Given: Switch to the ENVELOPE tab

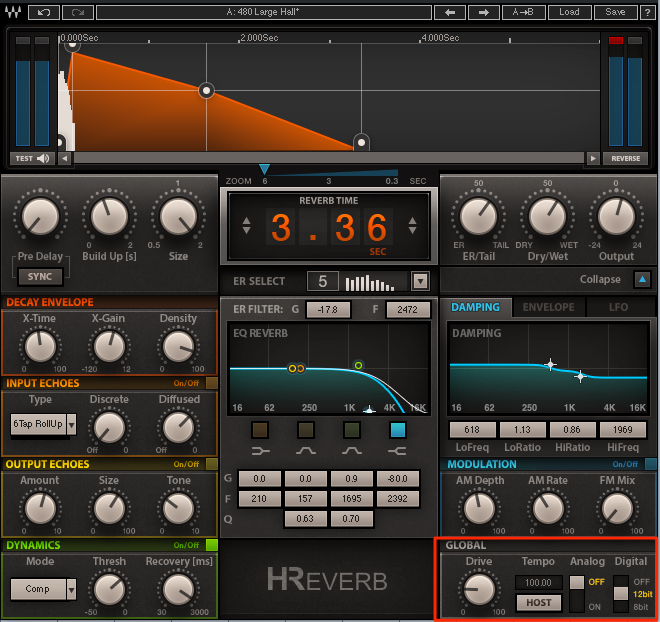Looking at the screenshot, I should pyautogui.click(x=548, y=307).
